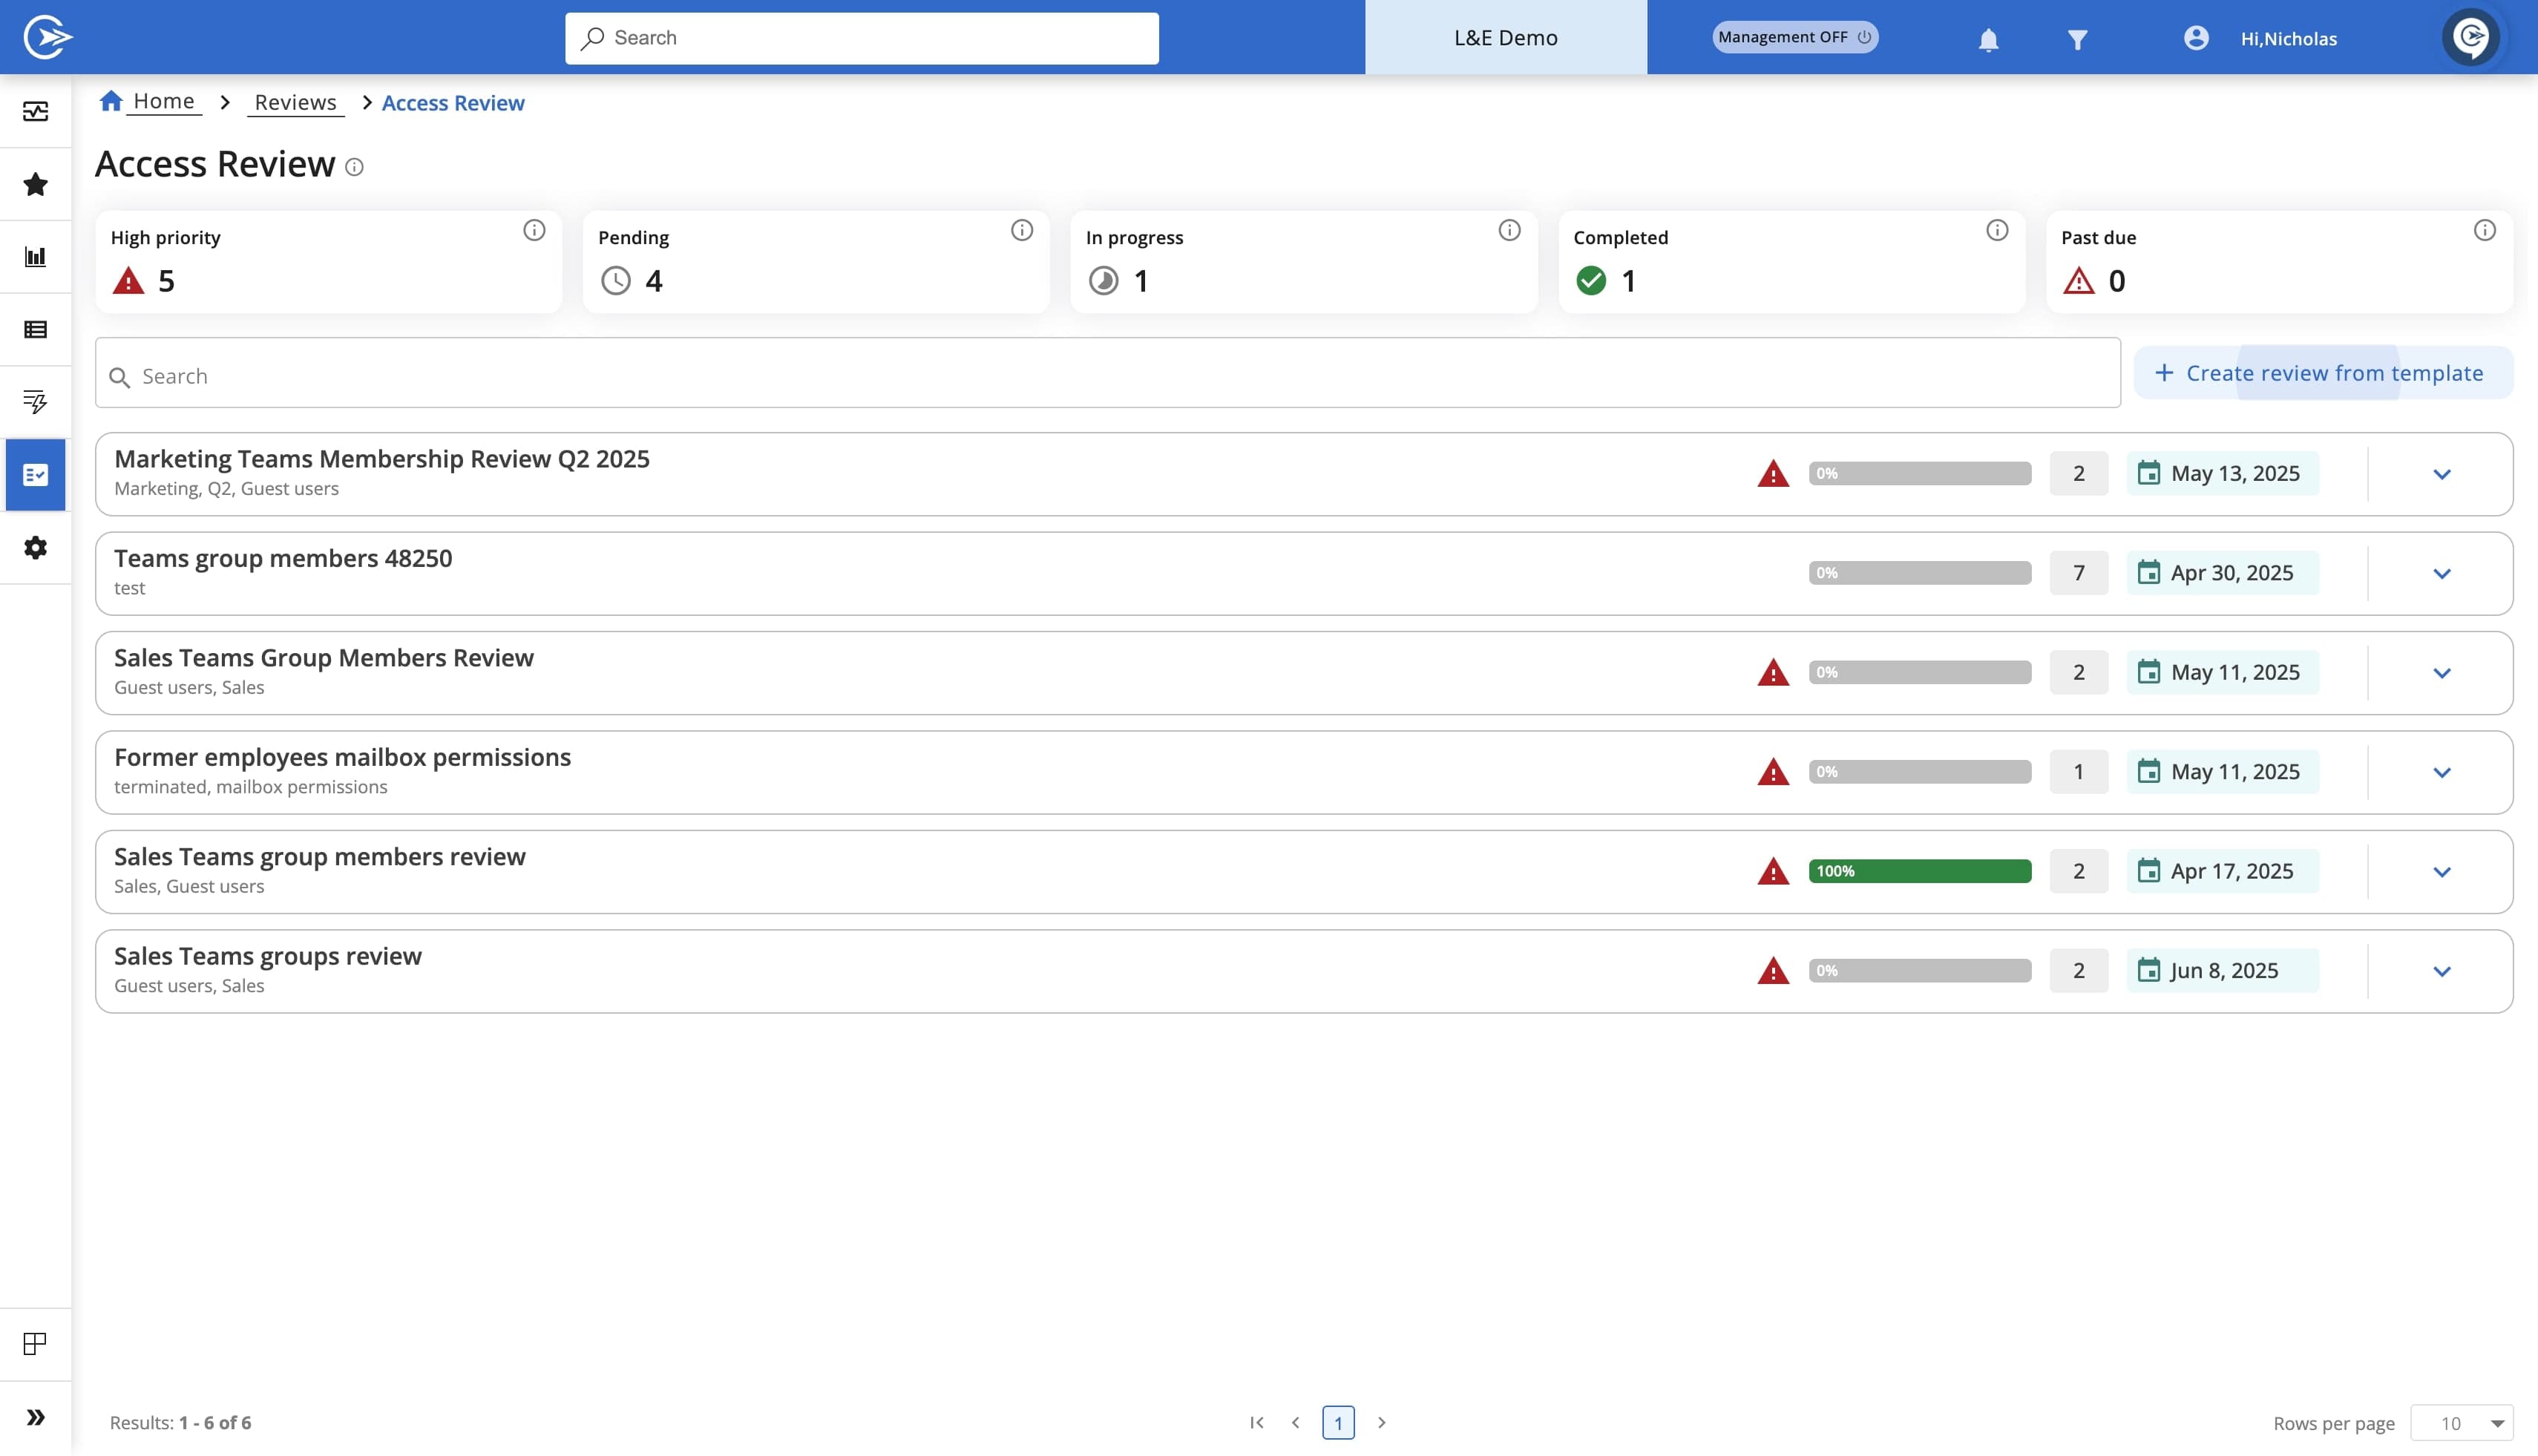Viewport: 2538px width, 1456px height.
Task: Click info icon on Completed card
Action: click(1997, 231)
